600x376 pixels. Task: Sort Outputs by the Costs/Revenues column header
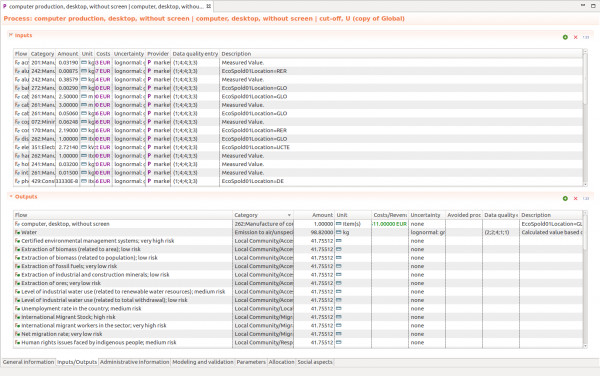tap(390, 215)
